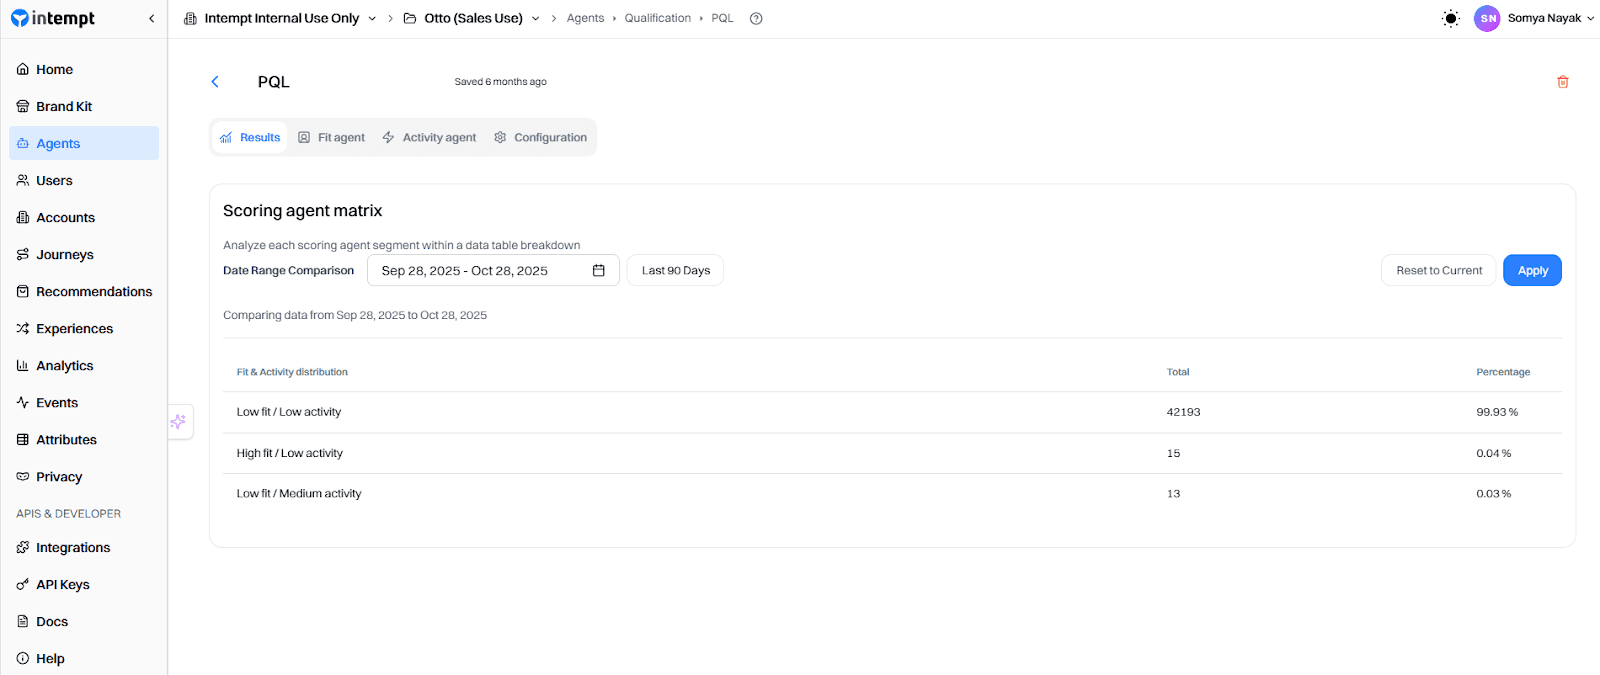Open Brand Kit in the sidebar
This screenshot has width=1600, height=675.
[x=84, y=106]
